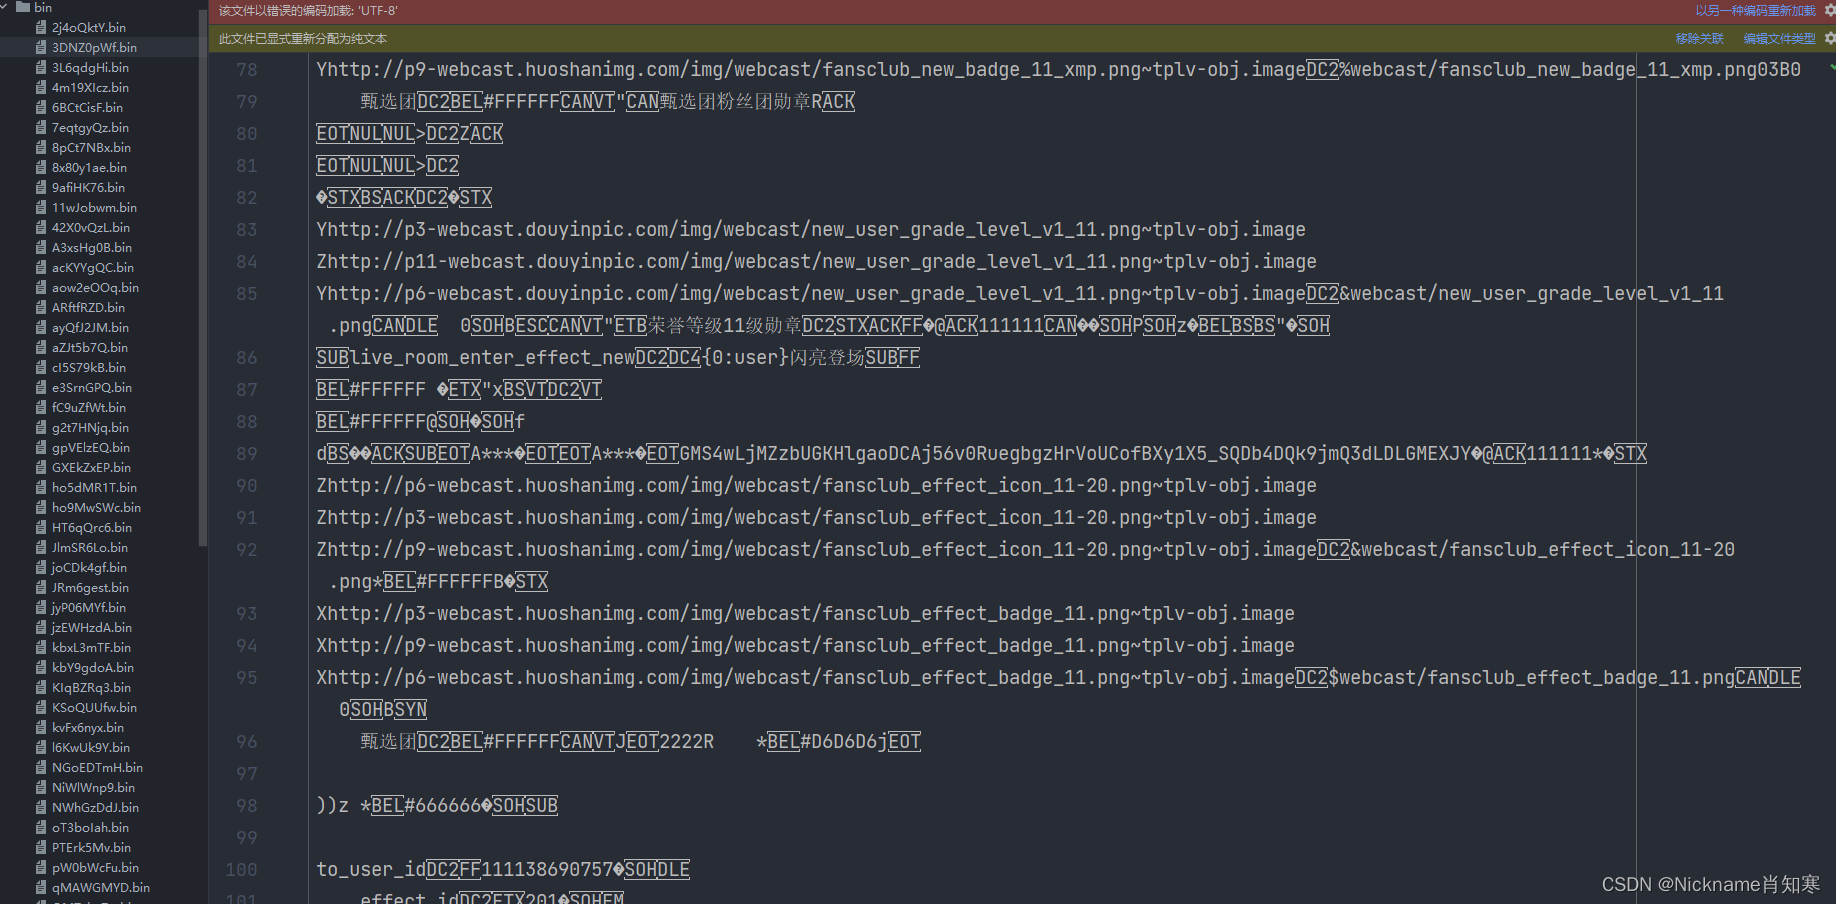Open gear settings on wrong-encoding banner

coord(1829,11)
